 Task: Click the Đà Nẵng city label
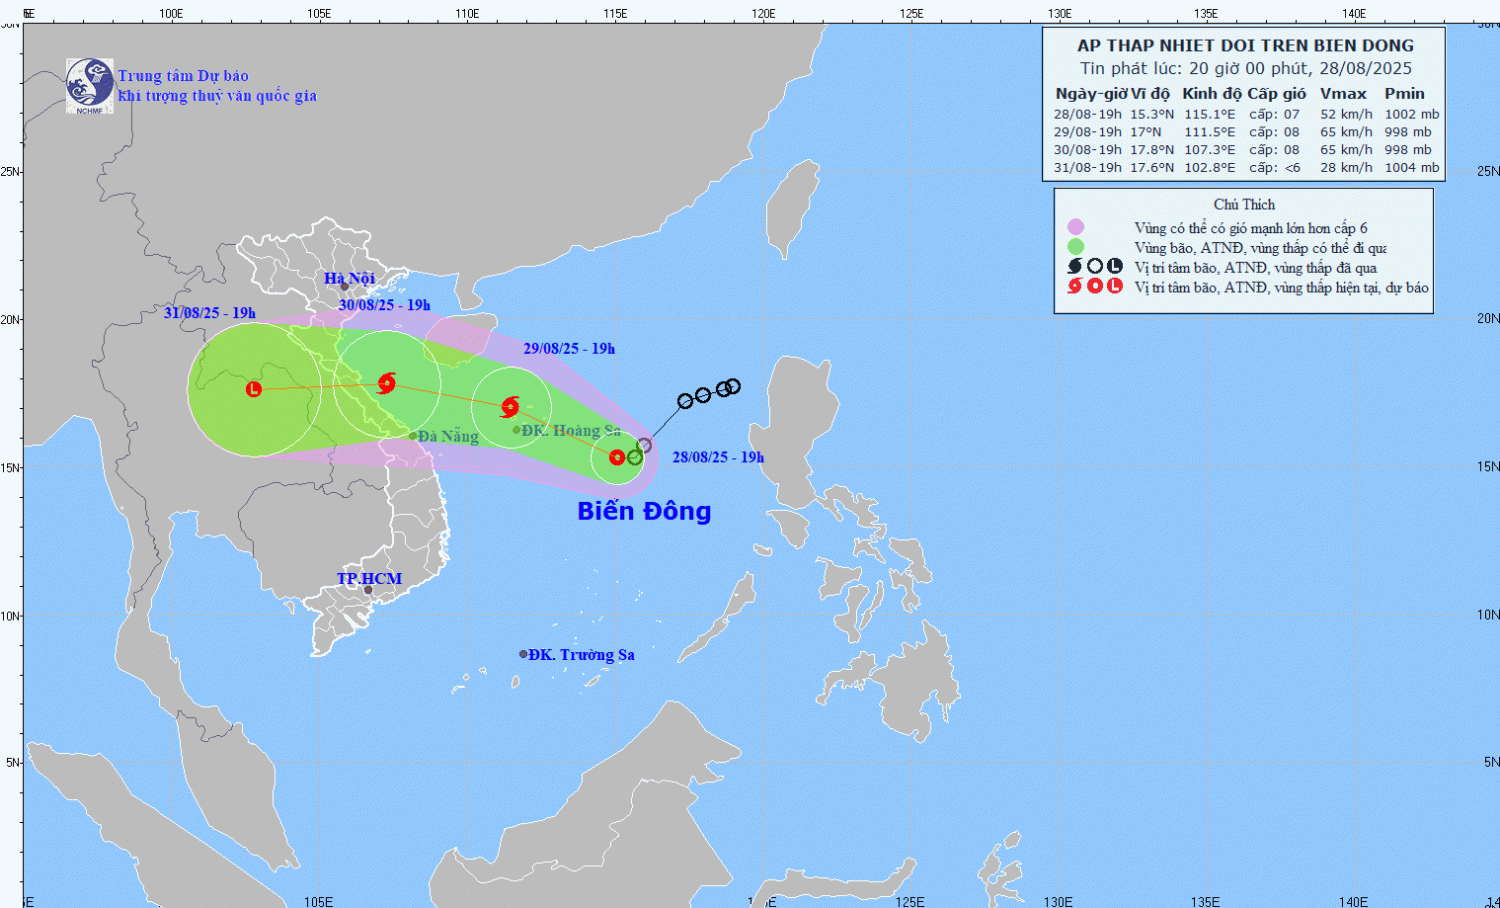(448, 436)
